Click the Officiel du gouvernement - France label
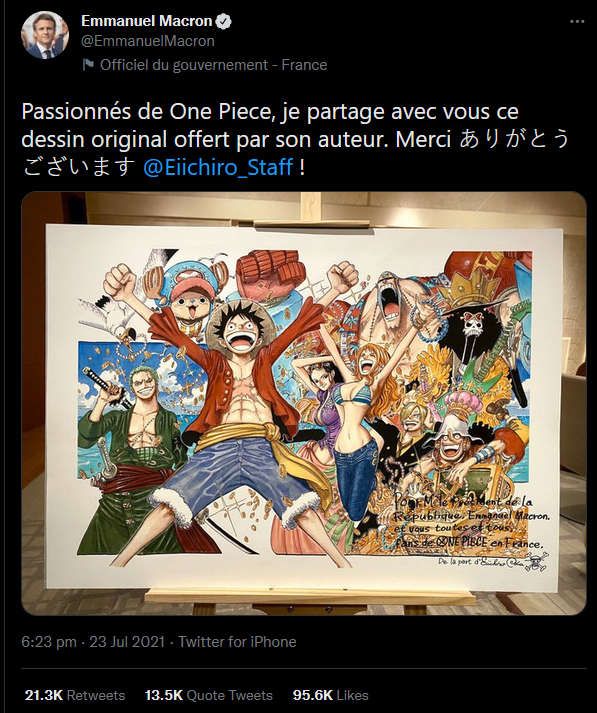Viewport: 597px width, 713px height. click(x=214, y=65)
